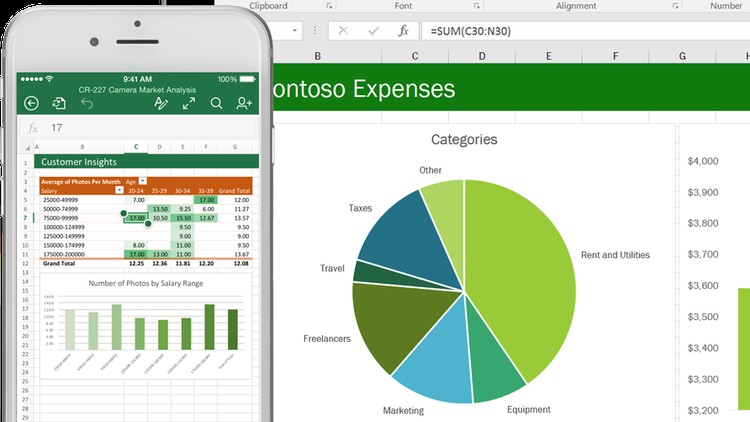
Task: Open search magnifier in phone Excel
Action: click(216, 103)
